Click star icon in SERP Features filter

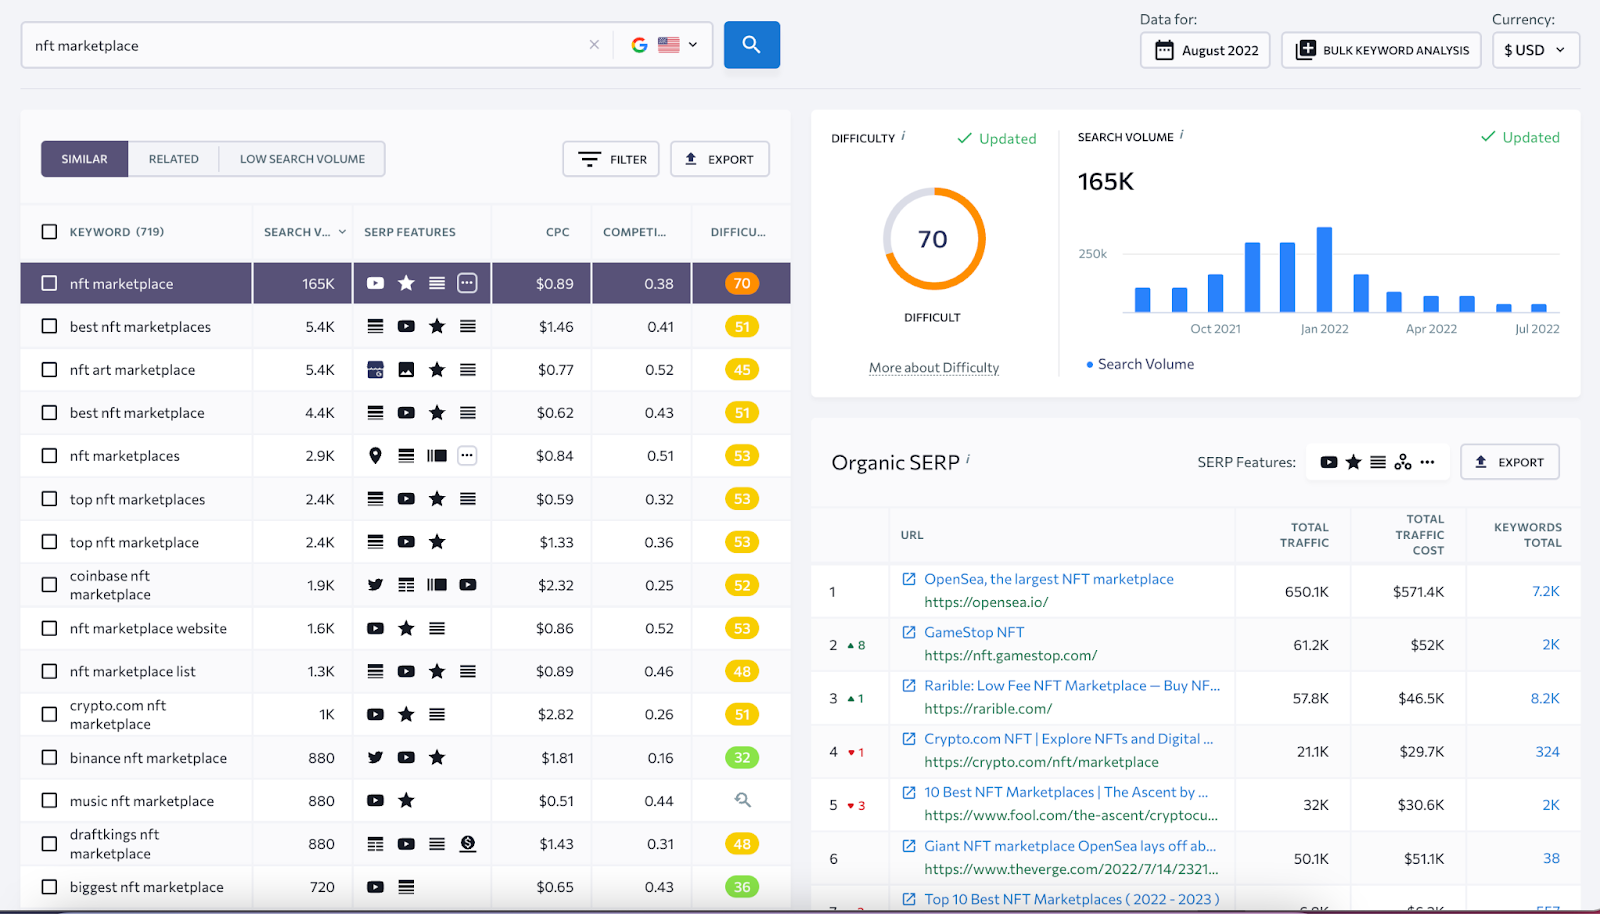click(x=1353, y=462)
